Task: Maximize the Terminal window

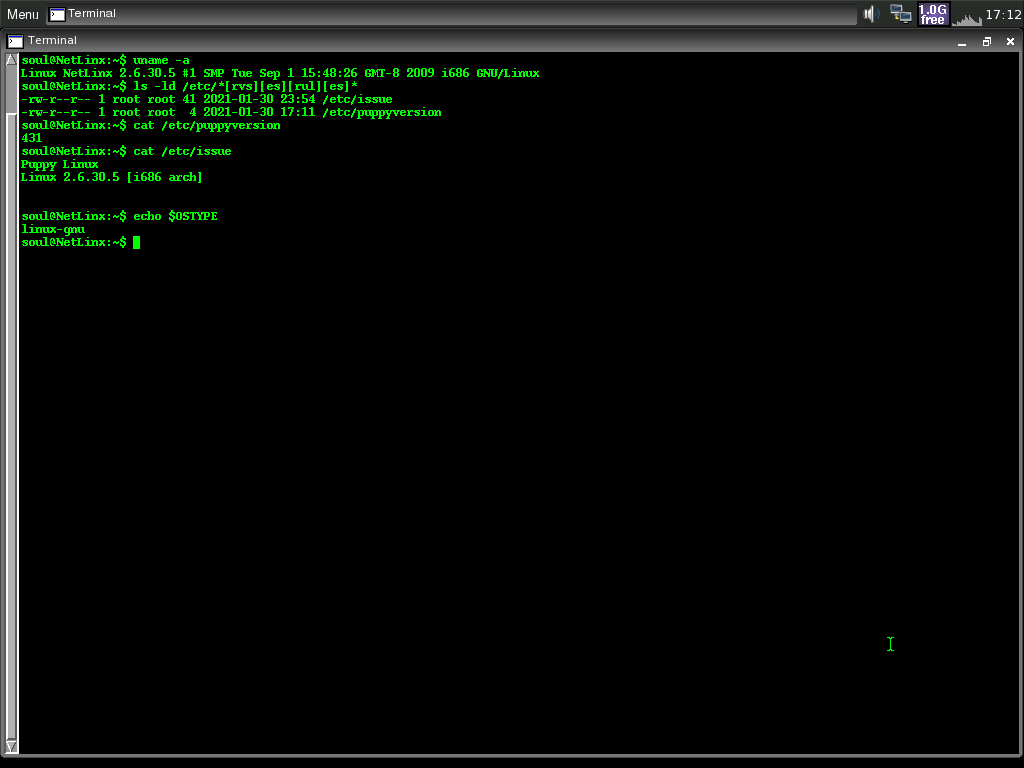Action: 986,42
